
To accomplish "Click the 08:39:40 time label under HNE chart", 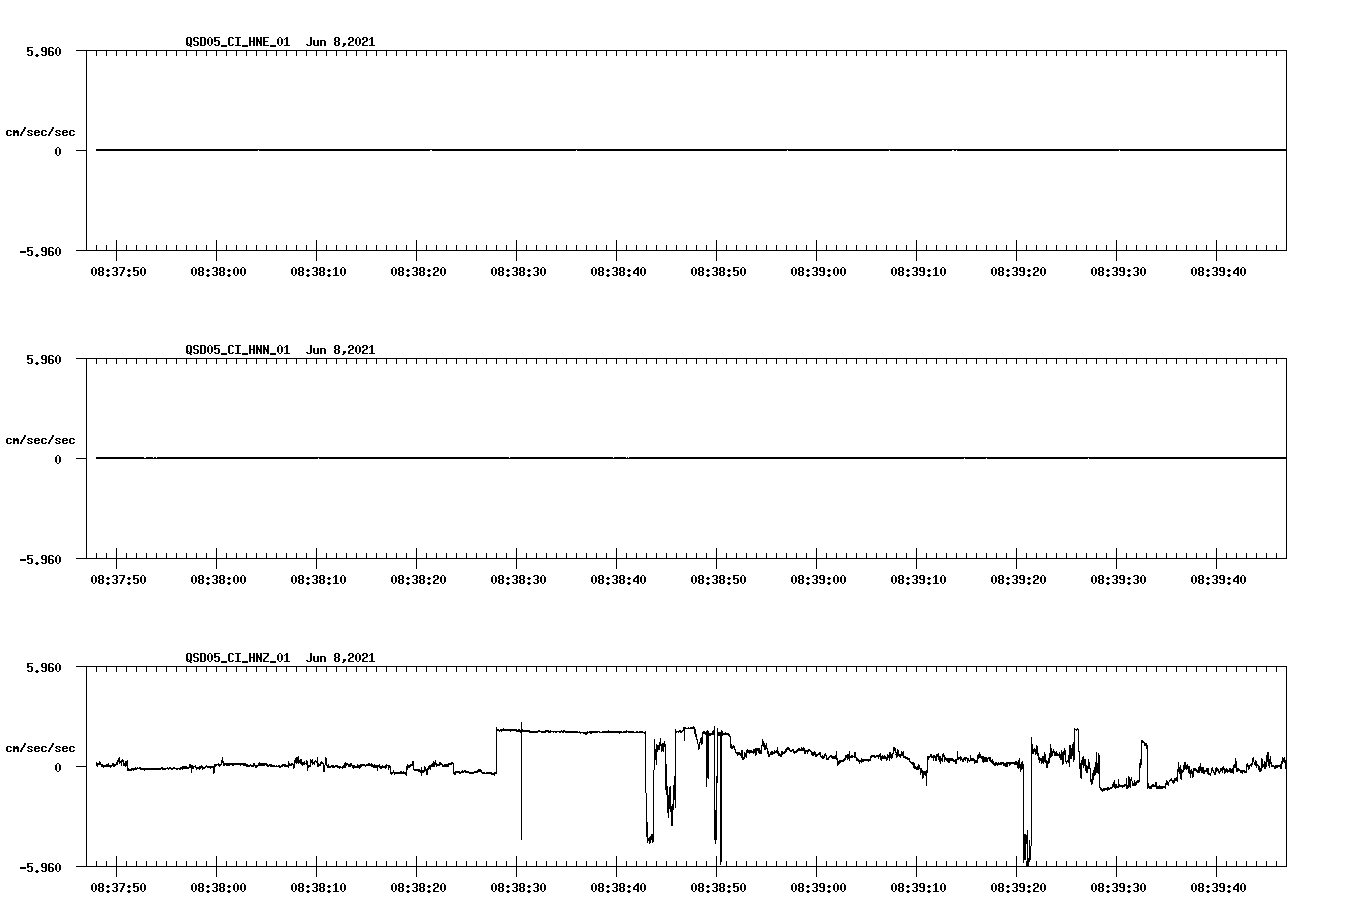I will tap(1218, 272).
